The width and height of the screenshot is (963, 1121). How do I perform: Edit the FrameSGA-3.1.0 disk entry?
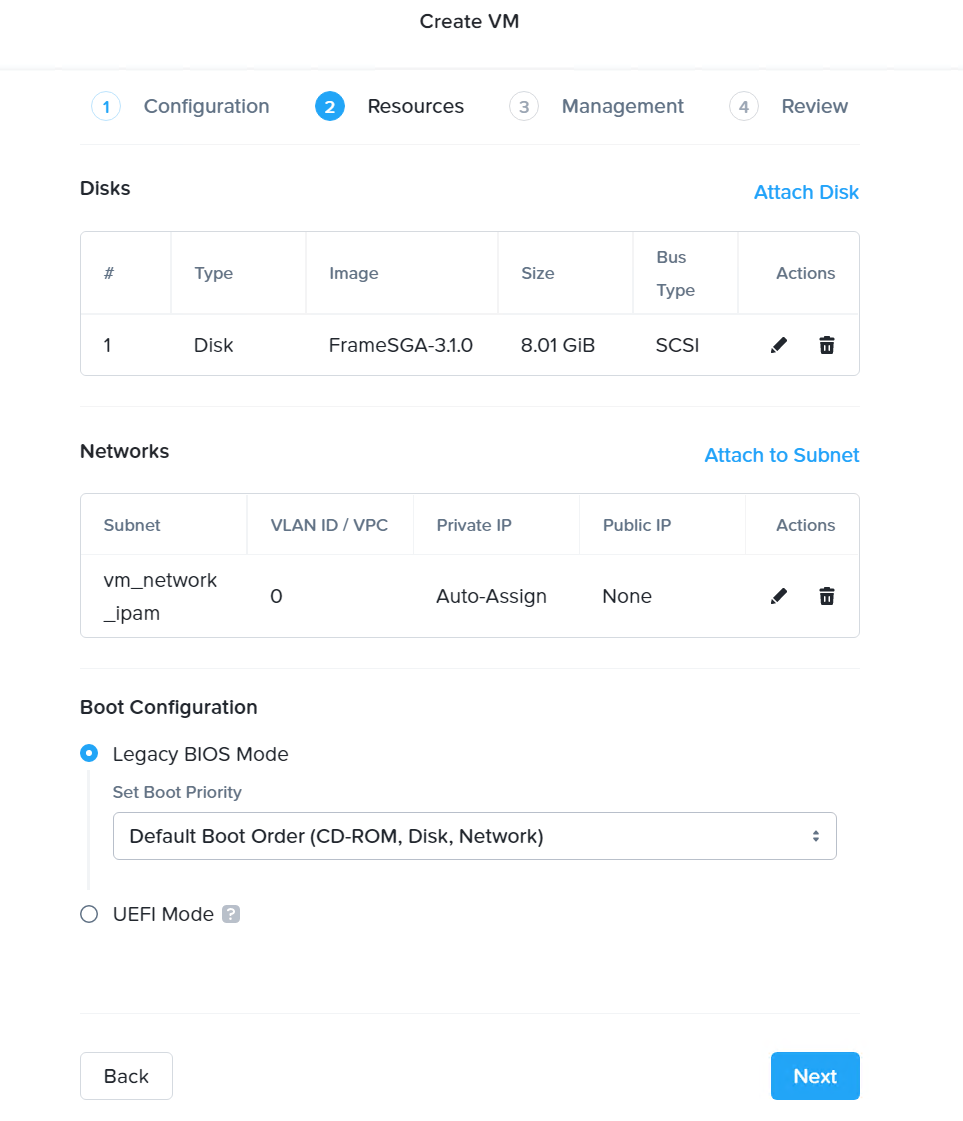coord(779,345)
